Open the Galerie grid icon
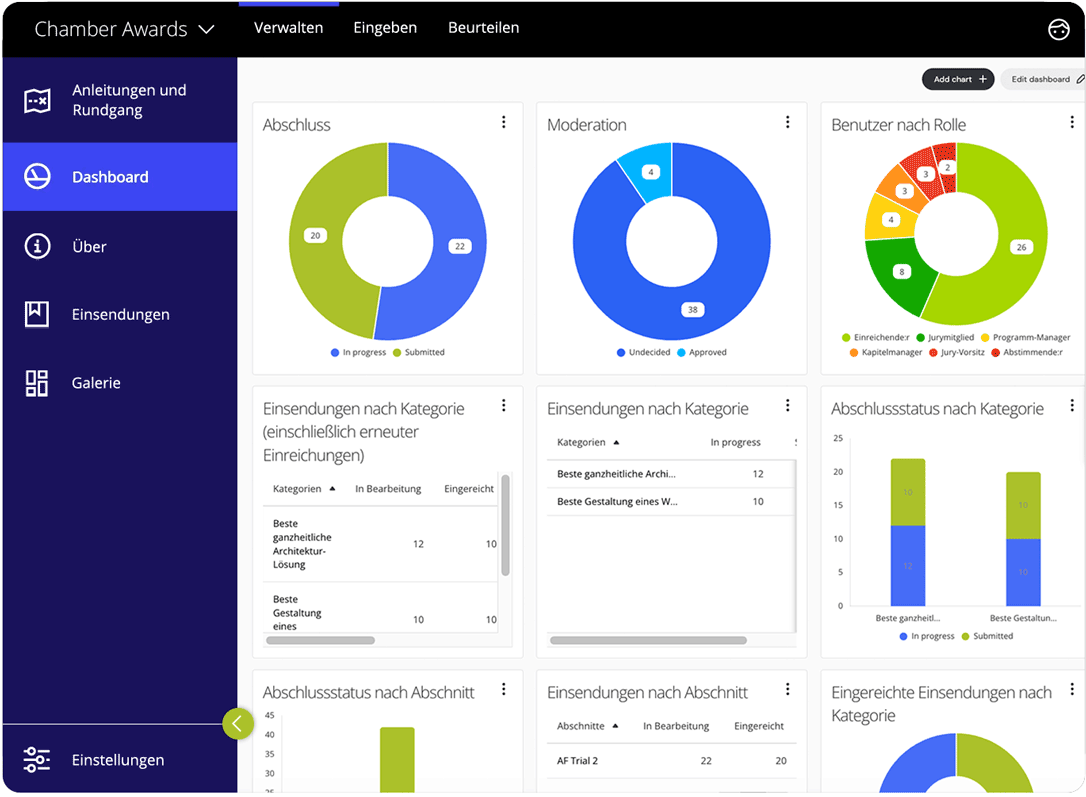 pyautogui.click(x=37, y=383)
